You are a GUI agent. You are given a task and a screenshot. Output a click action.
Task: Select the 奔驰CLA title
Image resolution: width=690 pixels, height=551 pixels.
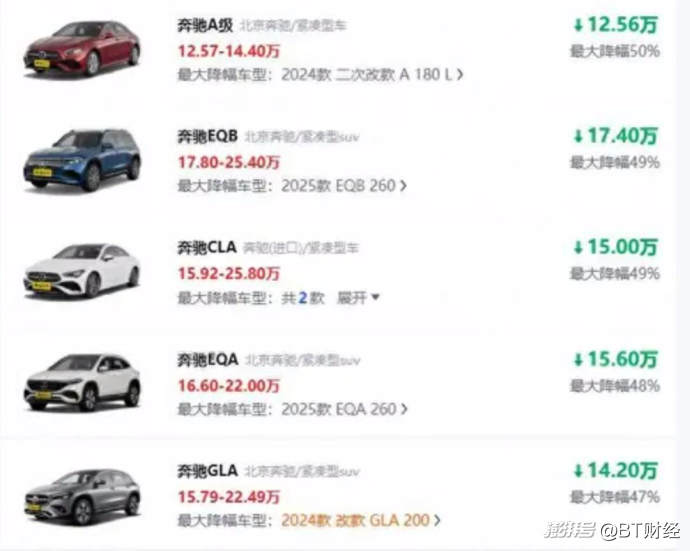coord(207,247)
